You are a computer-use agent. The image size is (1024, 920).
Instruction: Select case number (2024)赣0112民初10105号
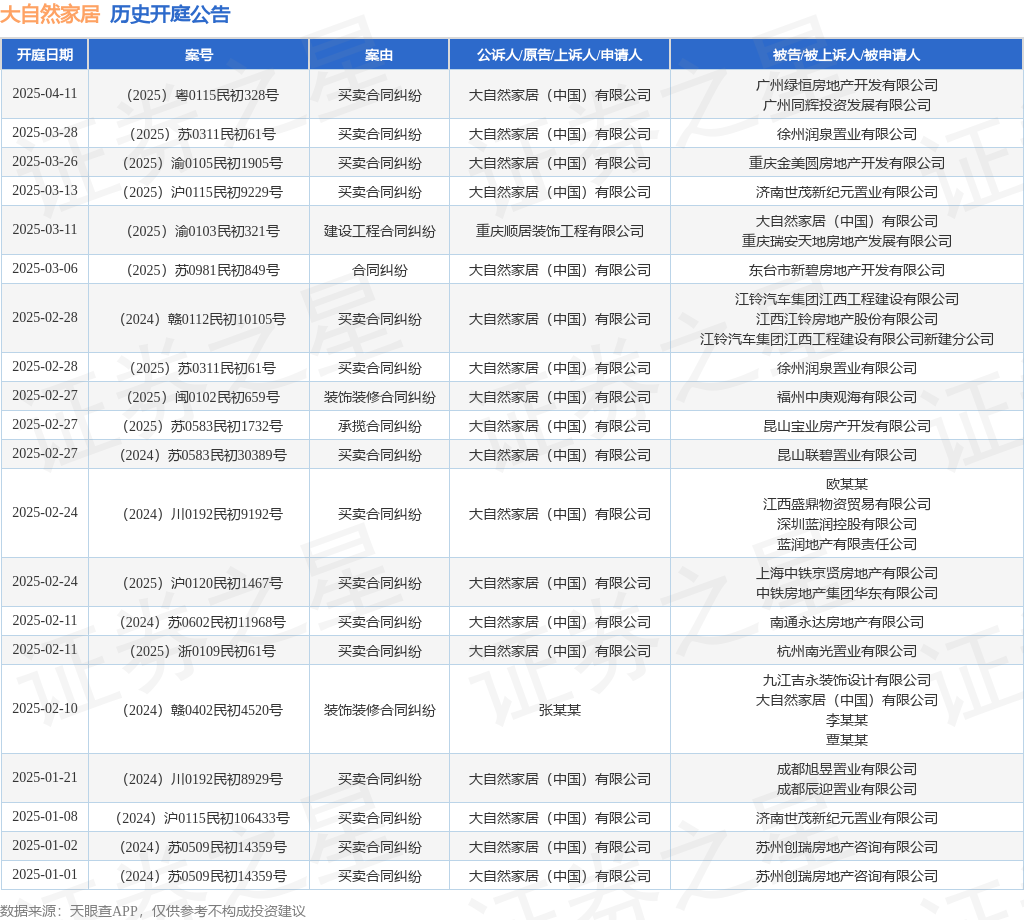click(202, 319)
